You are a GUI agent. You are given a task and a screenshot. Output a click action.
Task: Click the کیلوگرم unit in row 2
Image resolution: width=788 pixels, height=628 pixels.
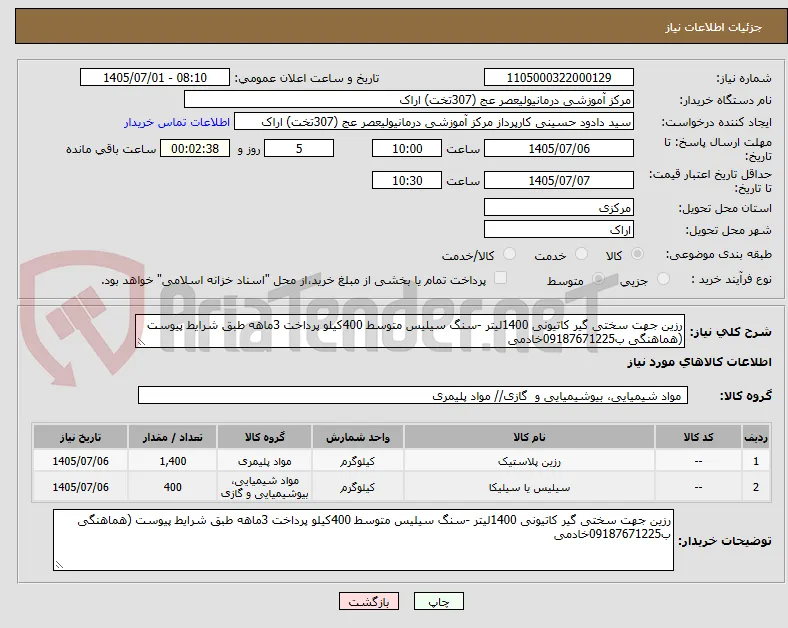[x=357, y=487]
